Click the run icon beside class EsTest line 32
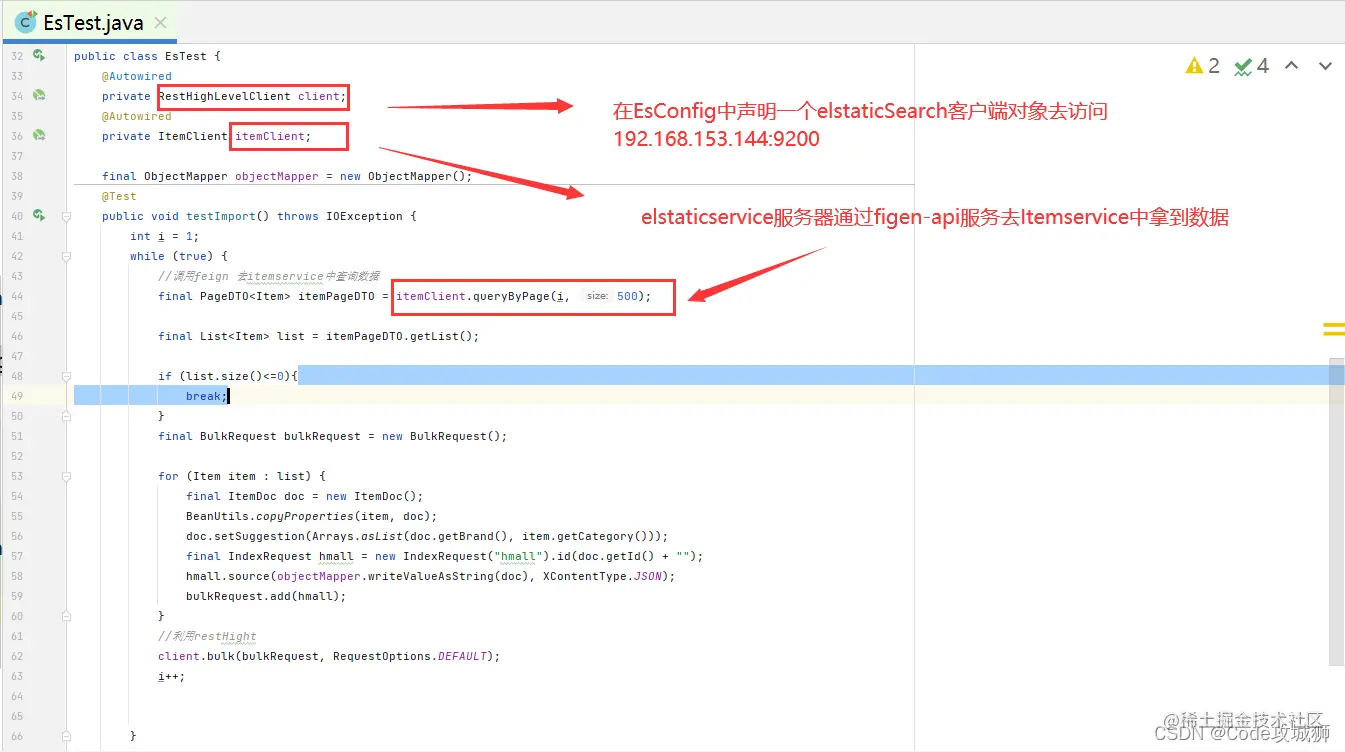Image resolution: width=1345 pixels, height=752 pixels. click(39, 56)
